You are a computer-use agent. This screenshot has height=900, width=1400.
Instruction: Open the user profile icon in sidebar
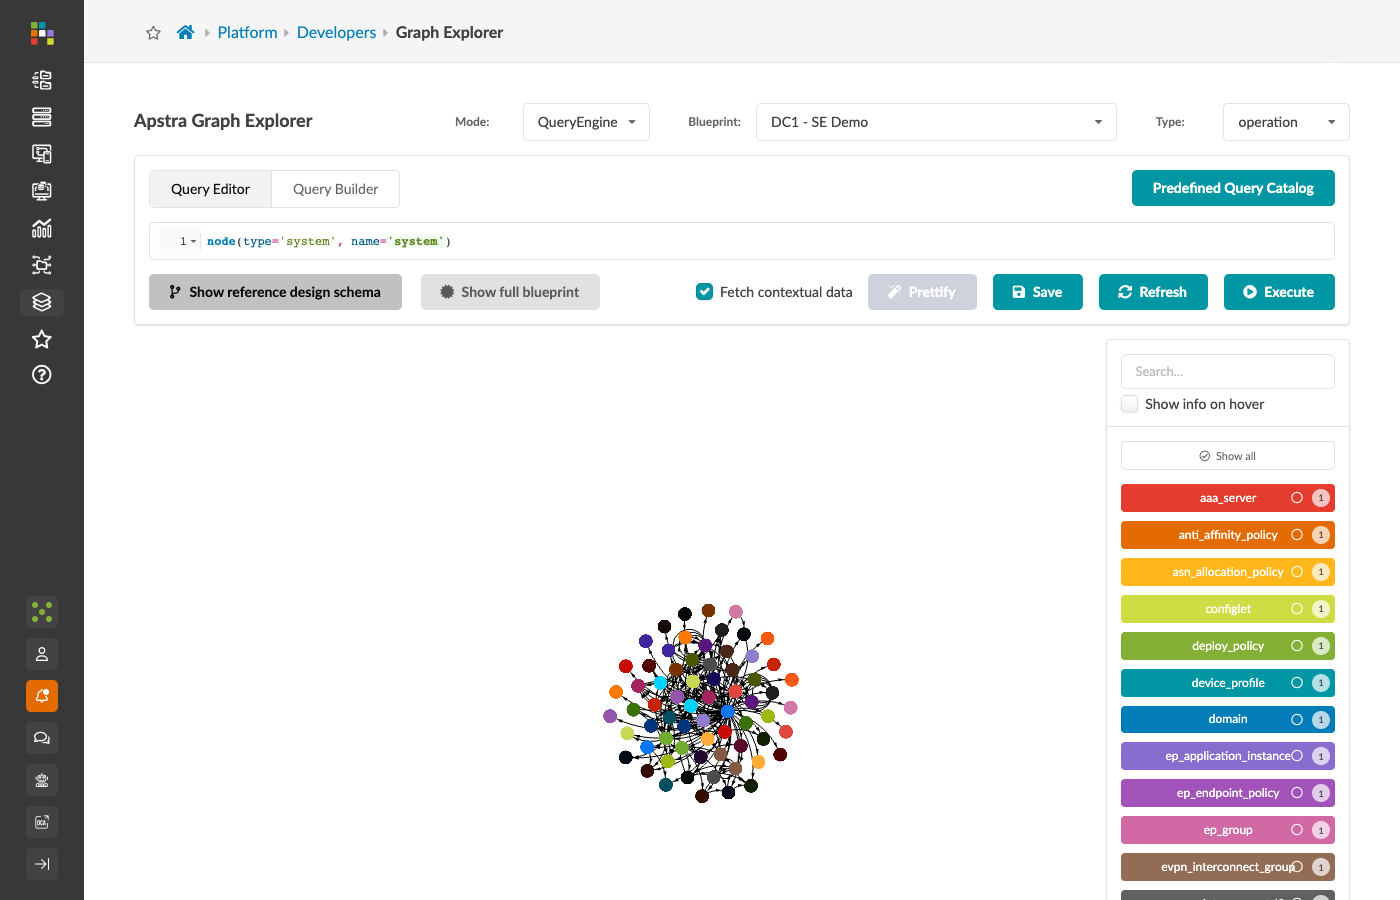pyautogui.click(x=42, y=654)
